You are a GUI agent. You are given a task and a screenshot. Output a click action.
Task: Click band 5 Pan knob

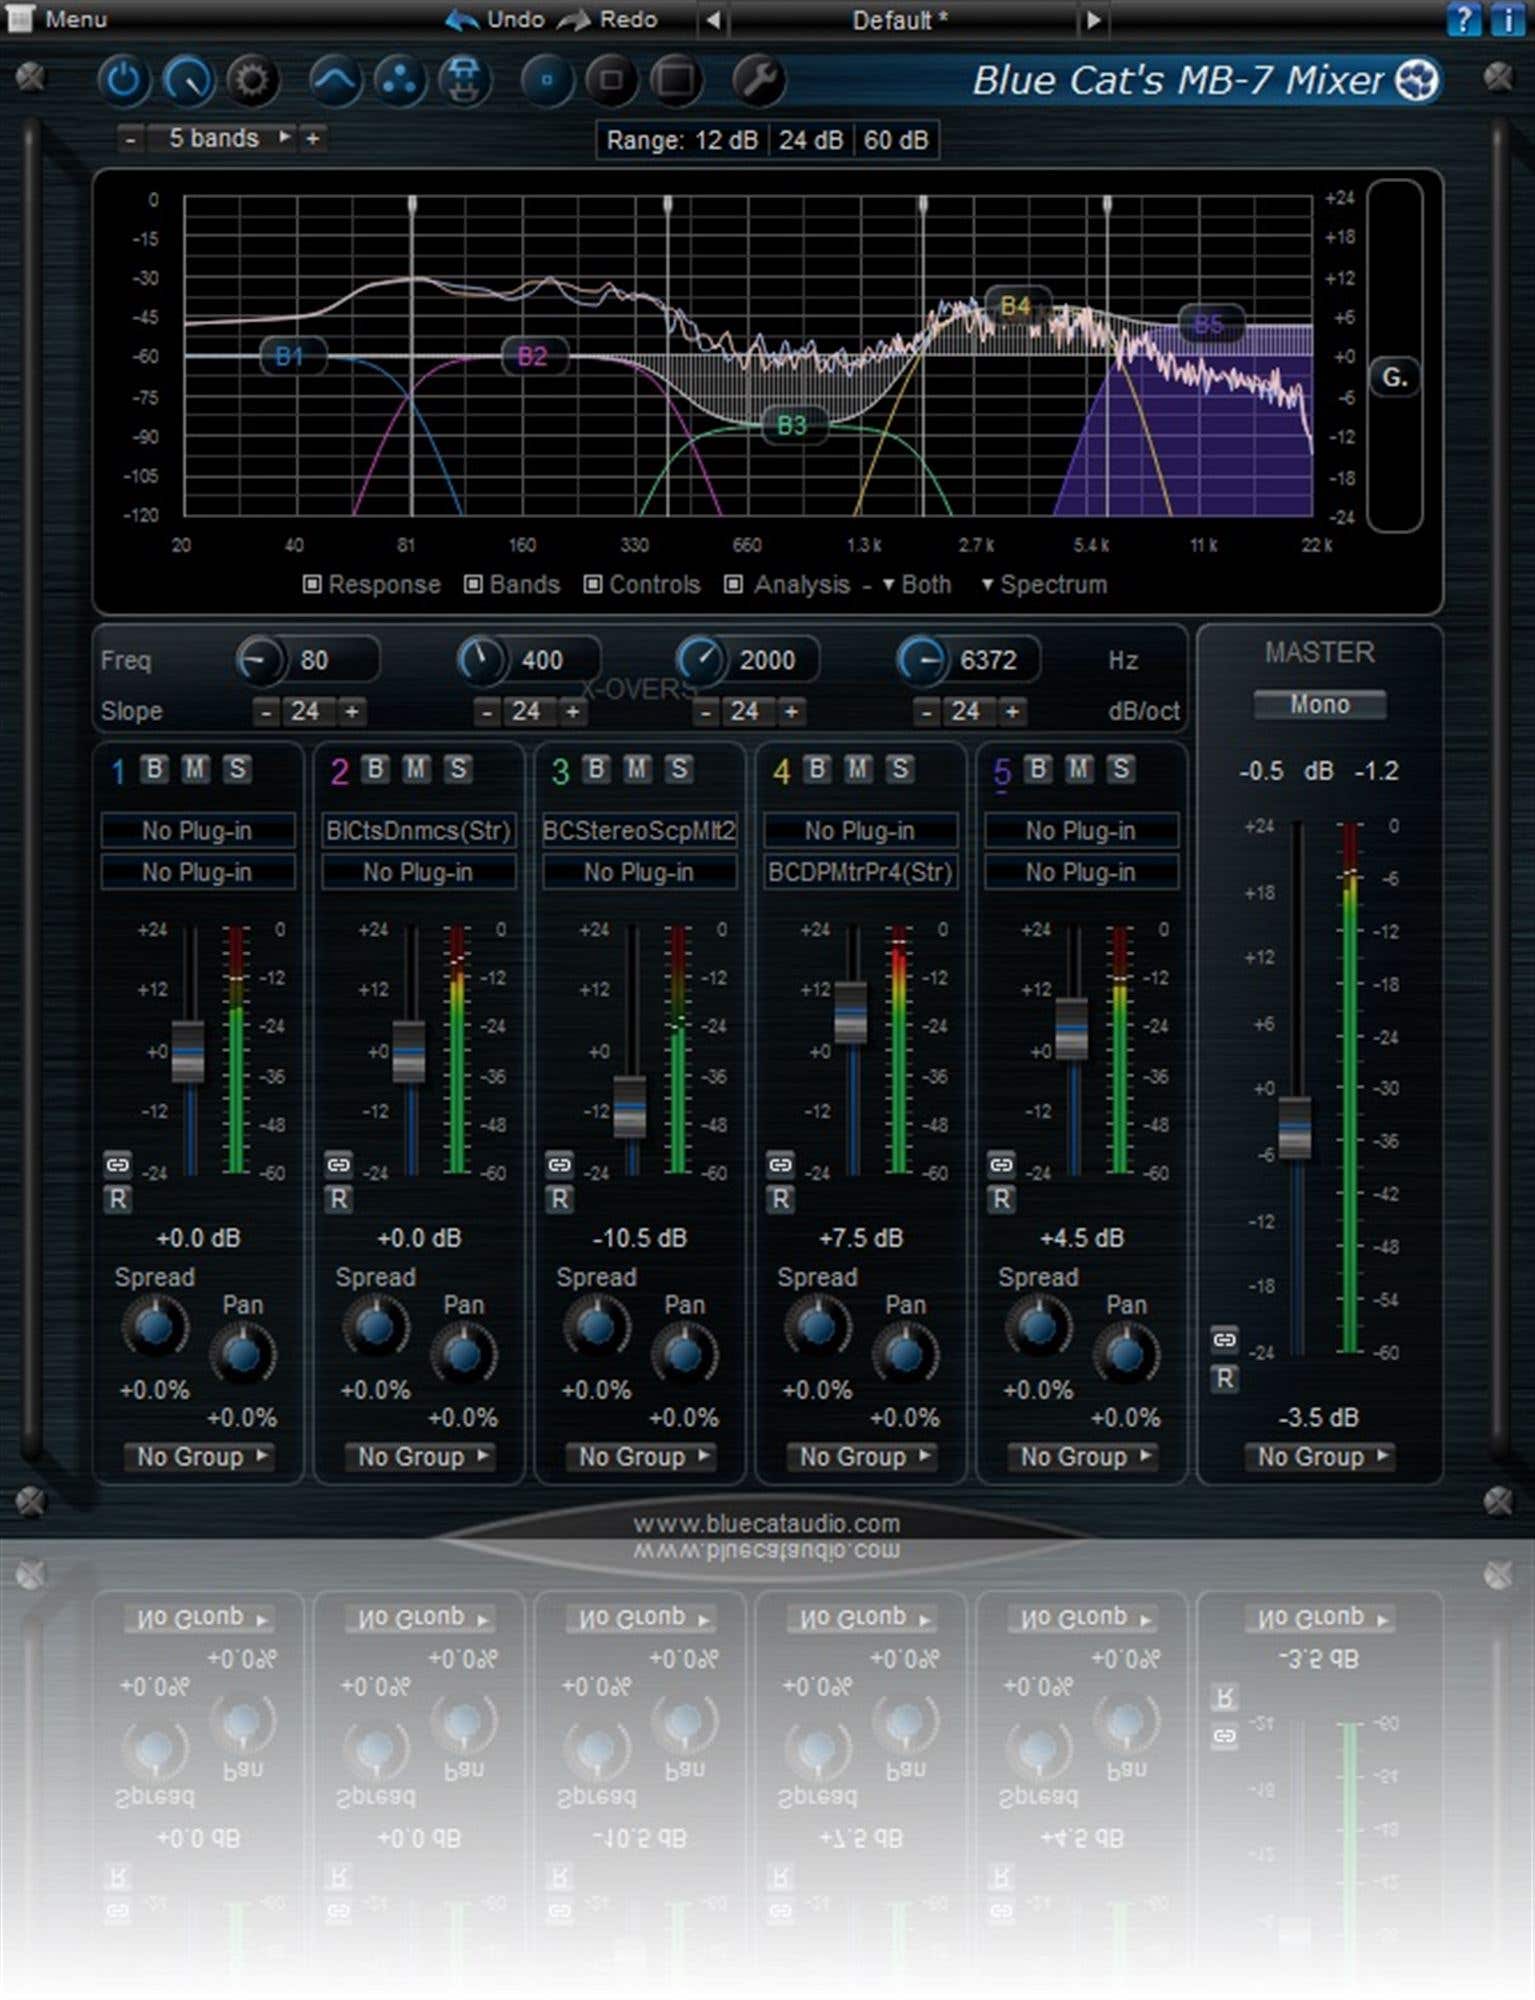[1126, 1354]
